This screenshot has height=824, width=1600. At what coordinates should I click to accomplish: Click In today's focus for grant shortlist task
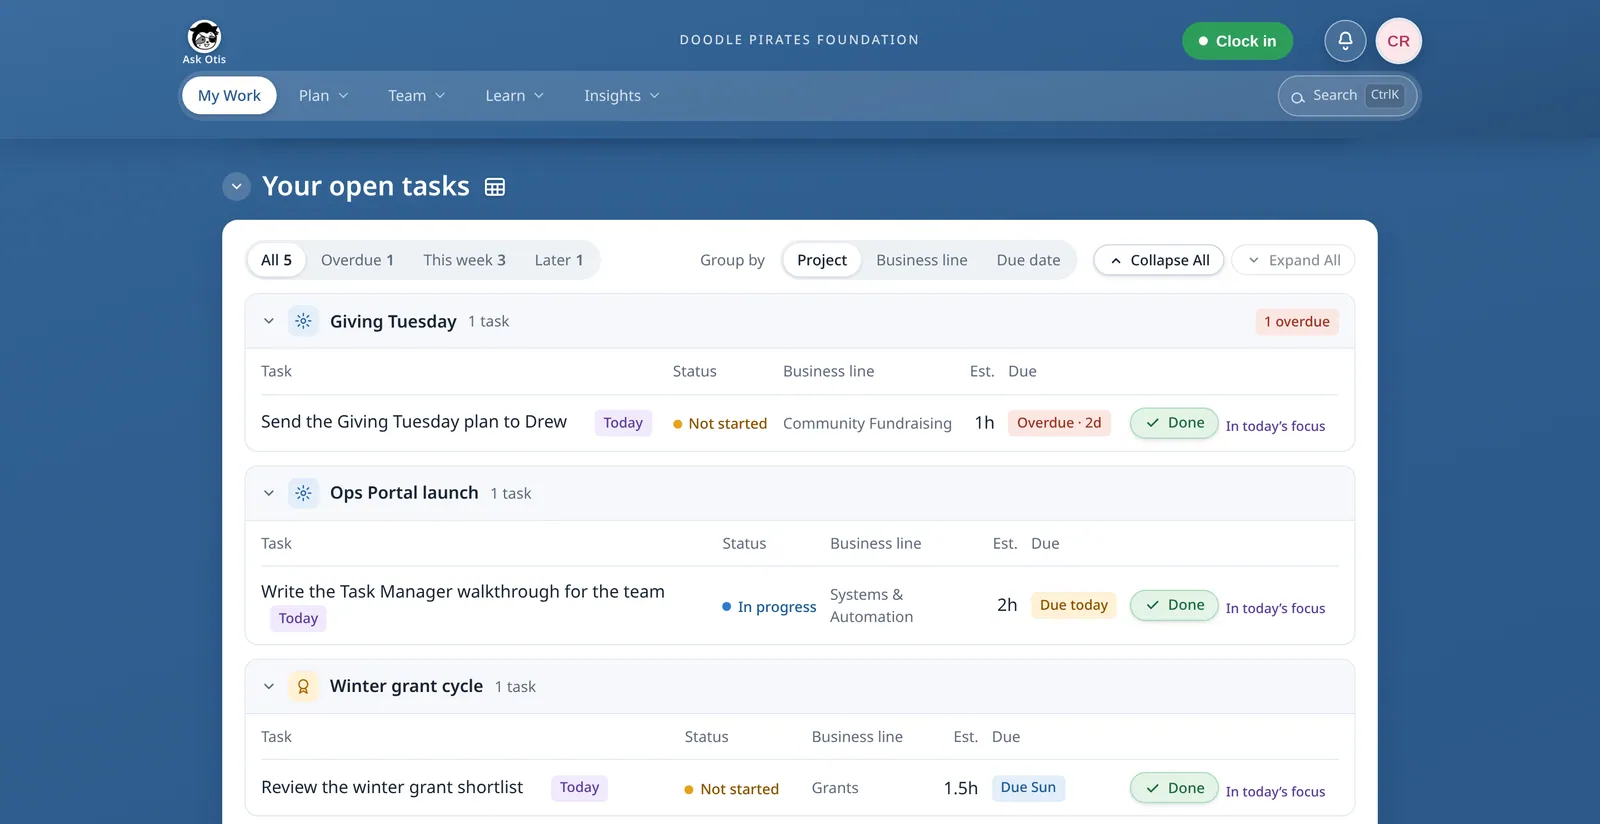pos(1275,791)
